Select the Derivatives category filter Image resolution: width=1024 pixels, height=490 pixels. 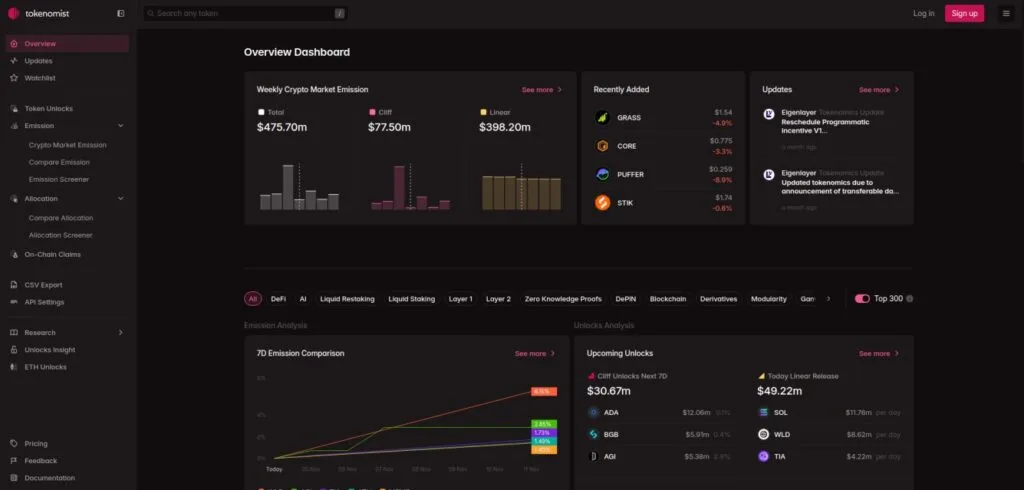pos(718,299)
